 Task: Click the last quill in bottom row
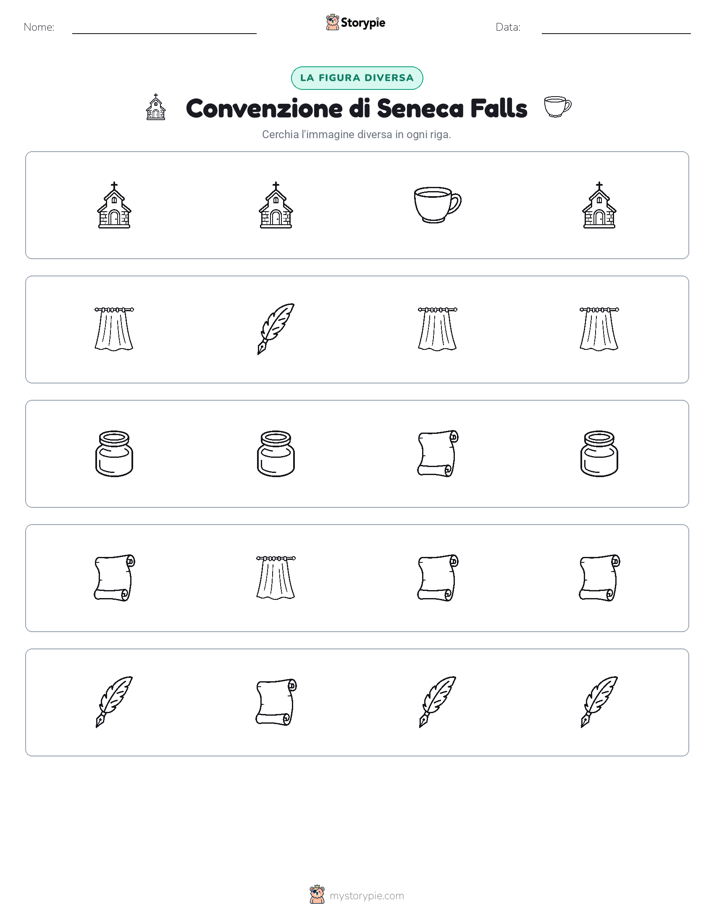click(599, 702)
